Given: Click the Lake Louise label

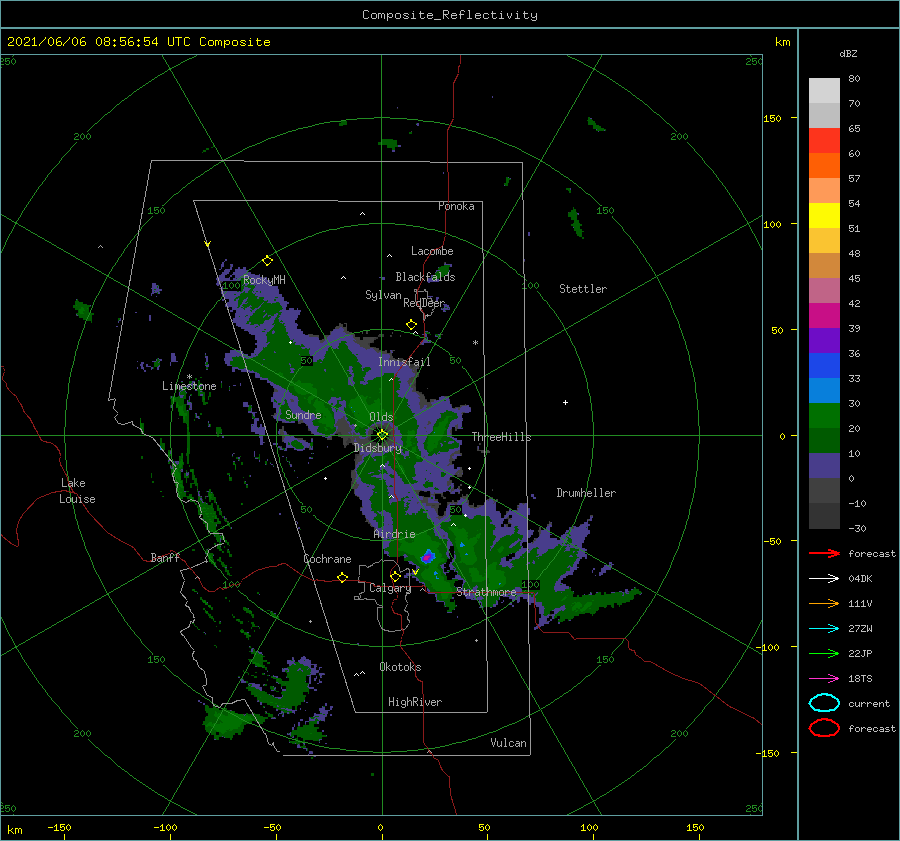Looking at the screenshot, I should [x=77, y=491].
